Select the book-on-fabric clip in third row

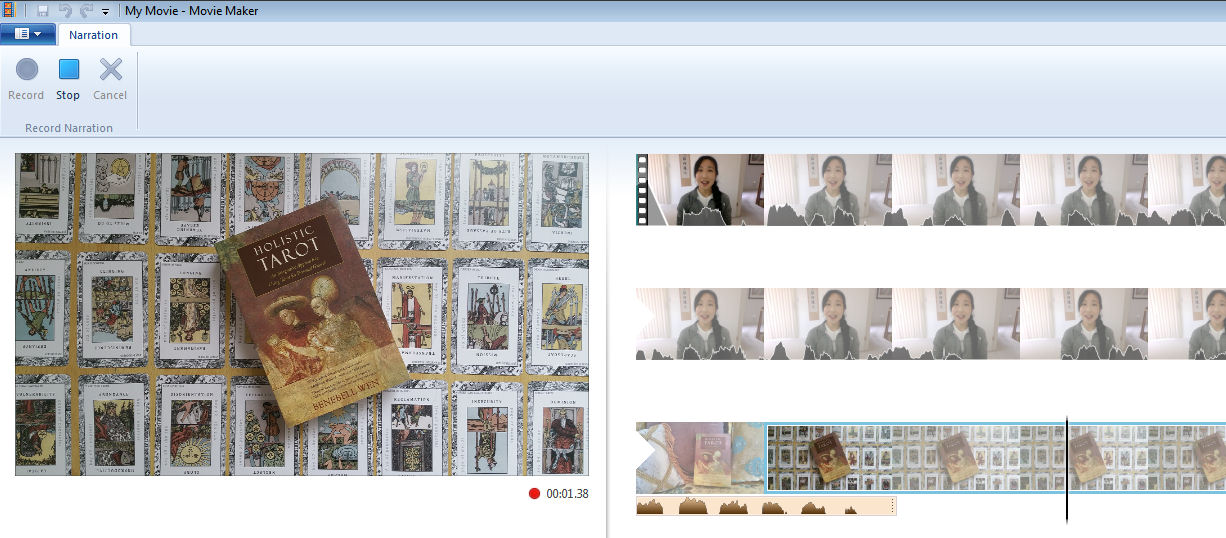click(700, 457)
